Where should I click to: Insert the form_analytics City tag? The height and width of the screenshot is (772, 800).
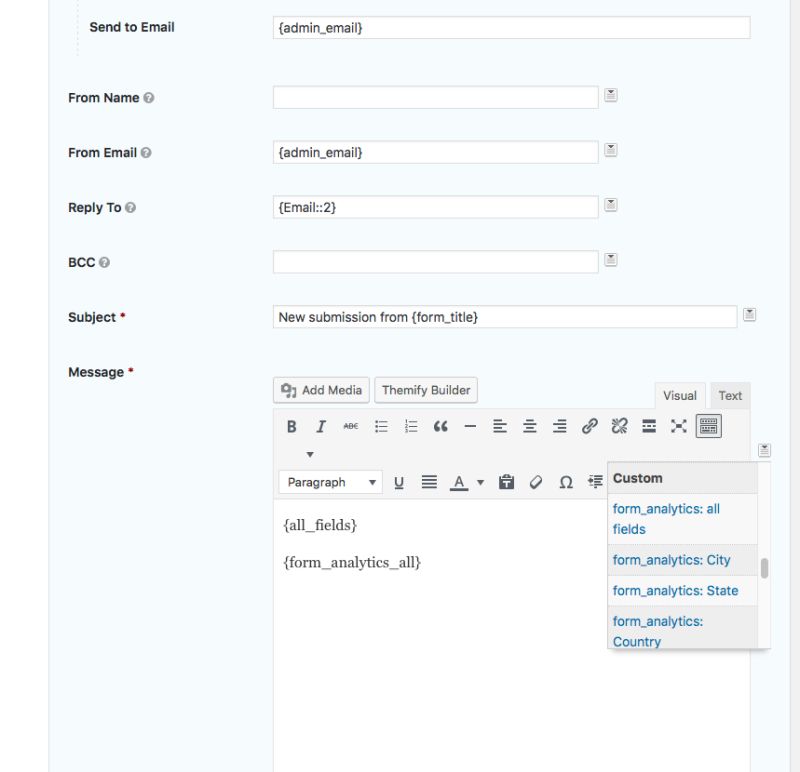click(668, 560)
